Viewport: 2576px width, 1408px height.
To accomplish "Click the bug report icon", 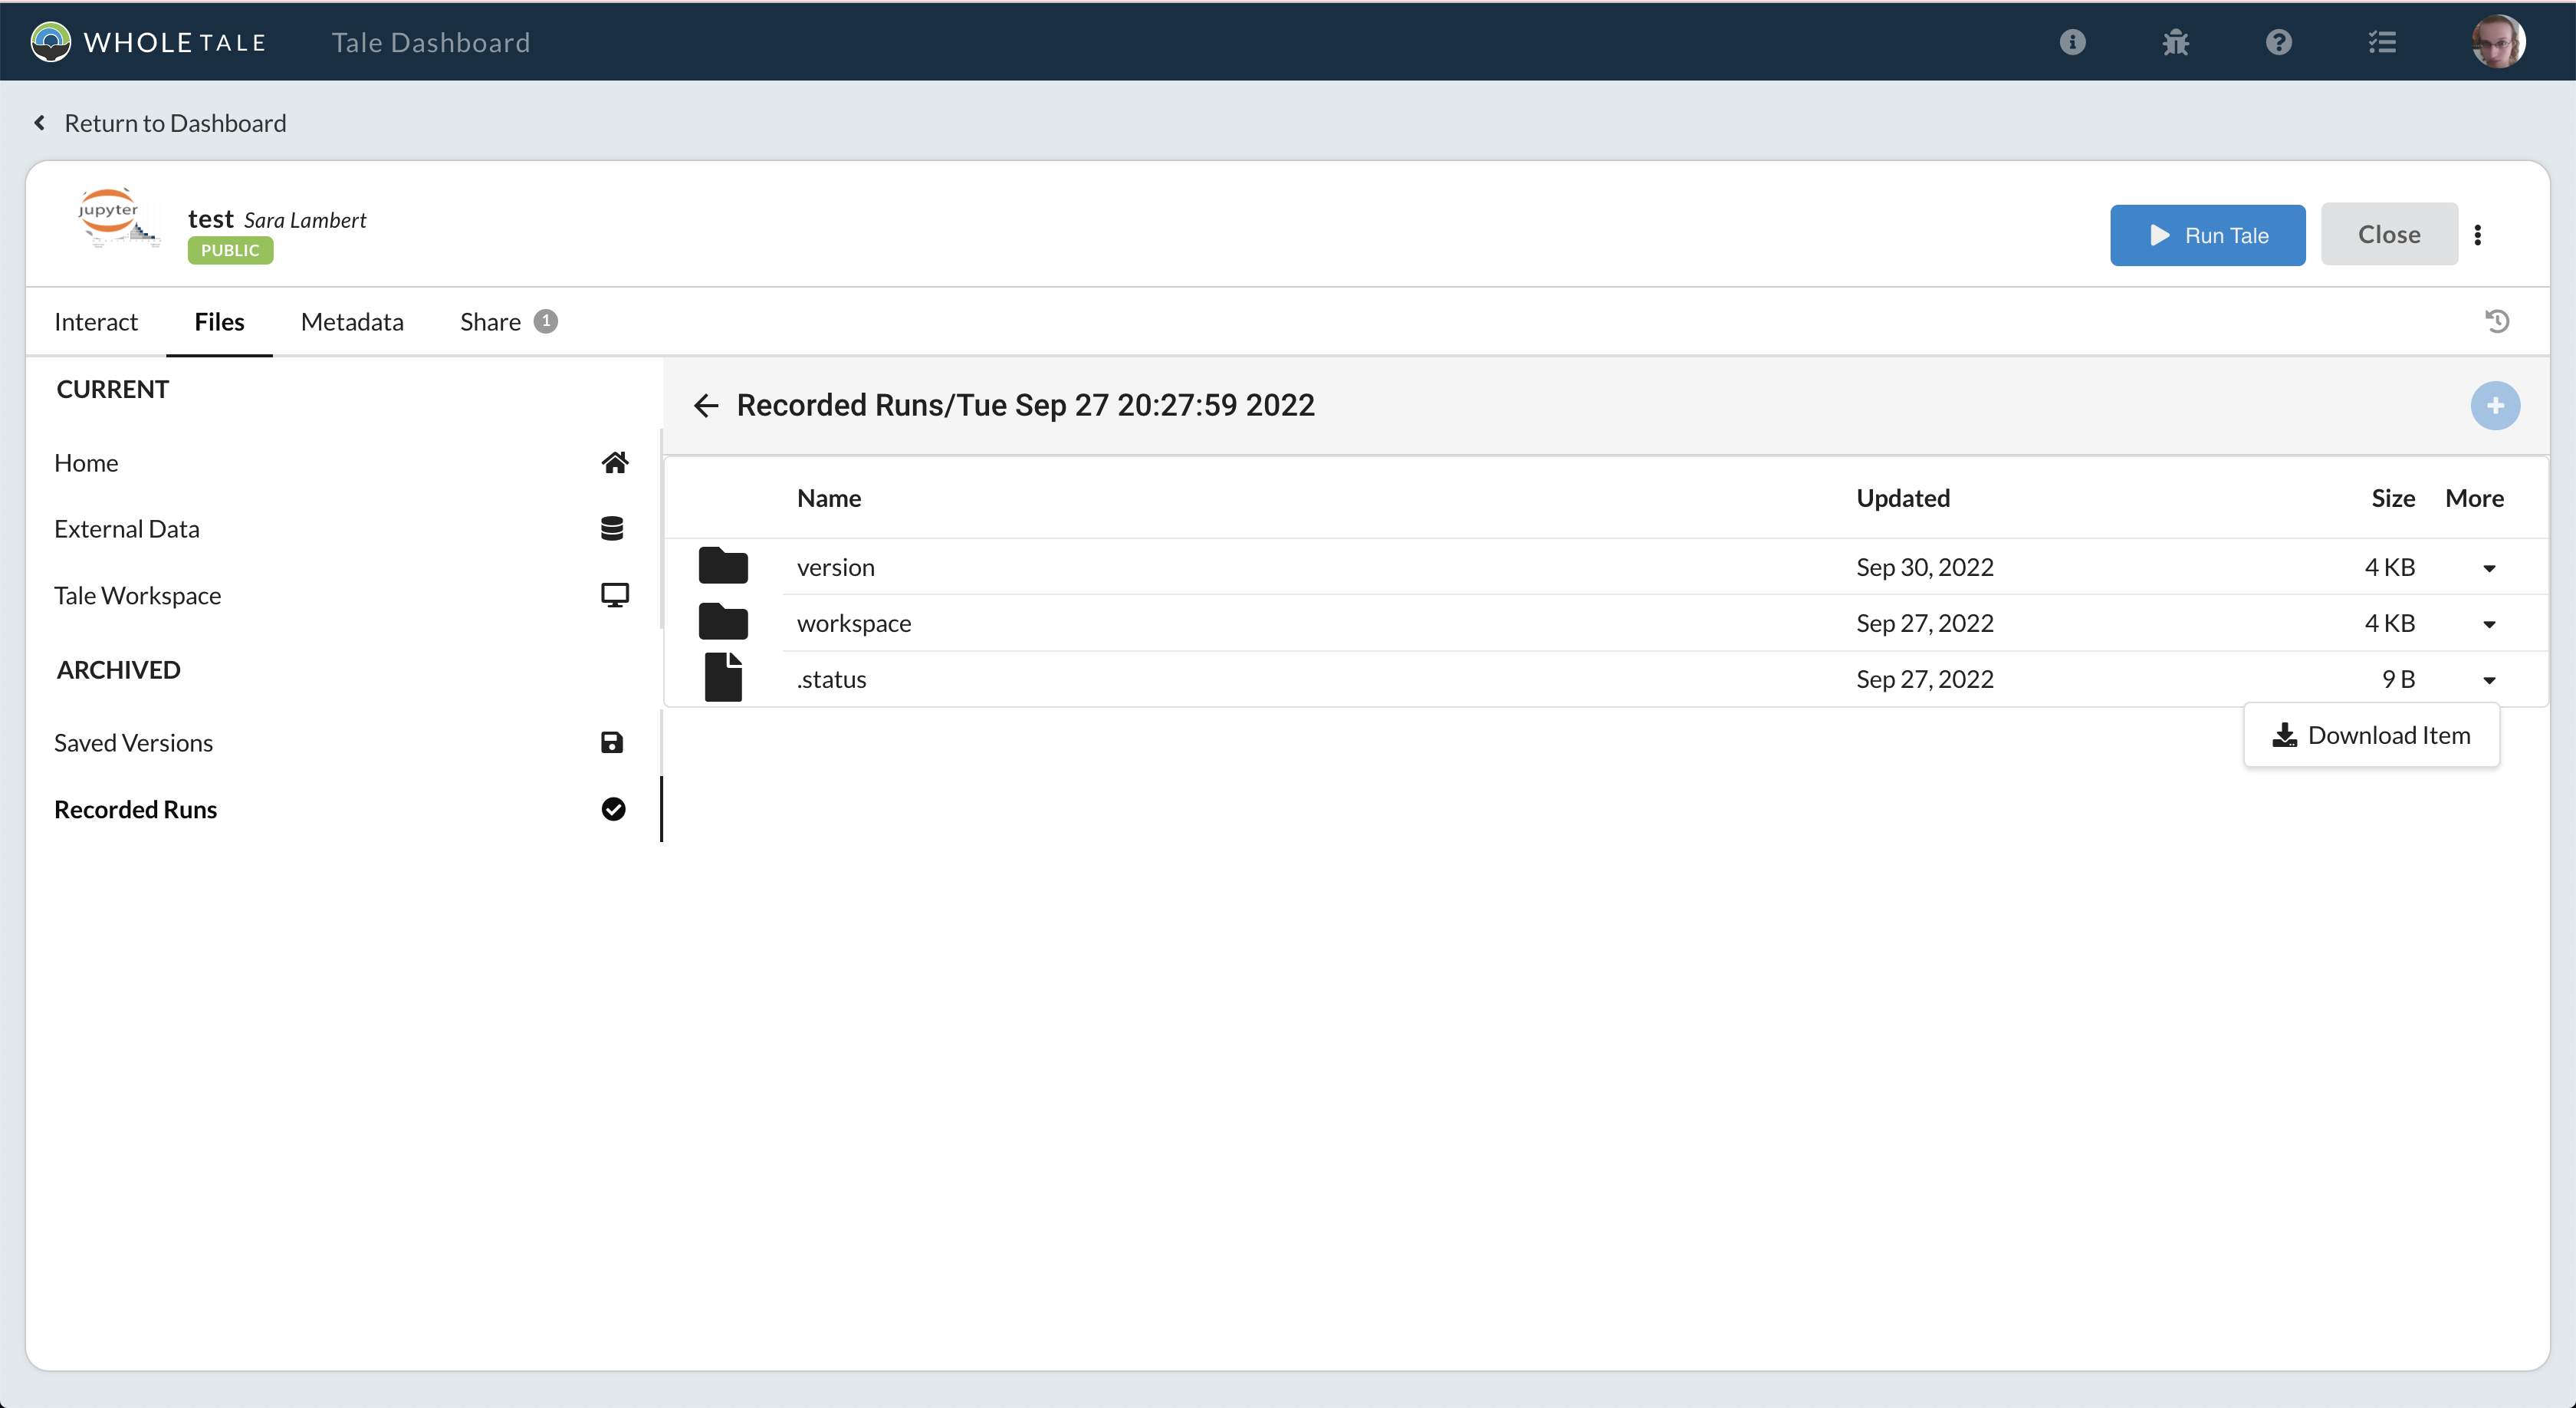I will [x=2176, y=42].
